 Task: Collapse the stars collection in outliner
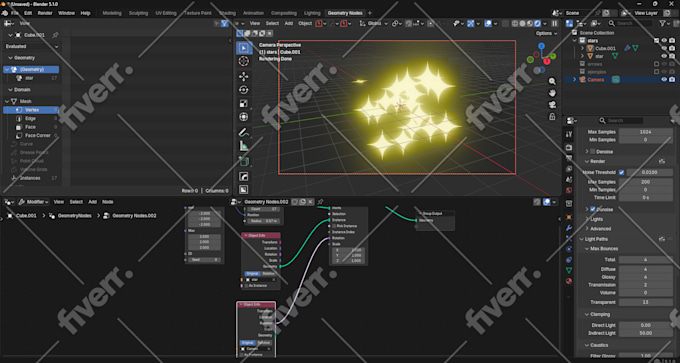click(x=575, y=40)
